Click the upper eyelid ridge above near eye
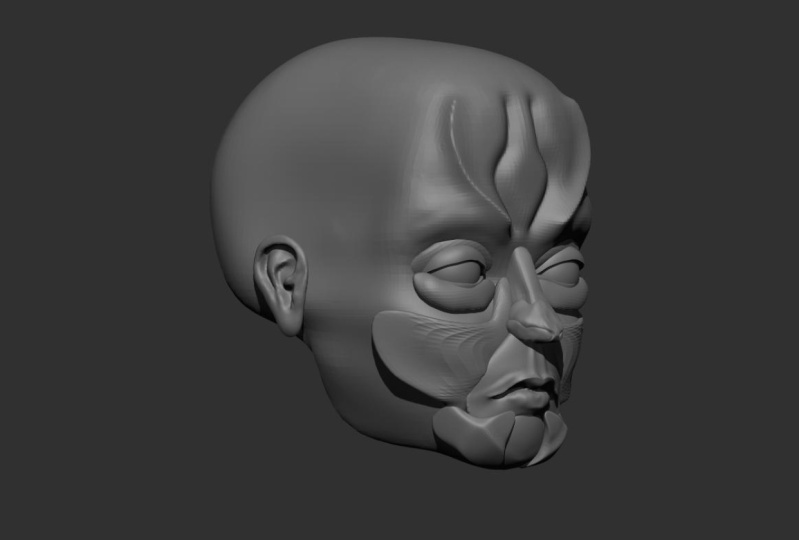Image resolution: width=799 pixels, height=540 pixels. point(449,252)
